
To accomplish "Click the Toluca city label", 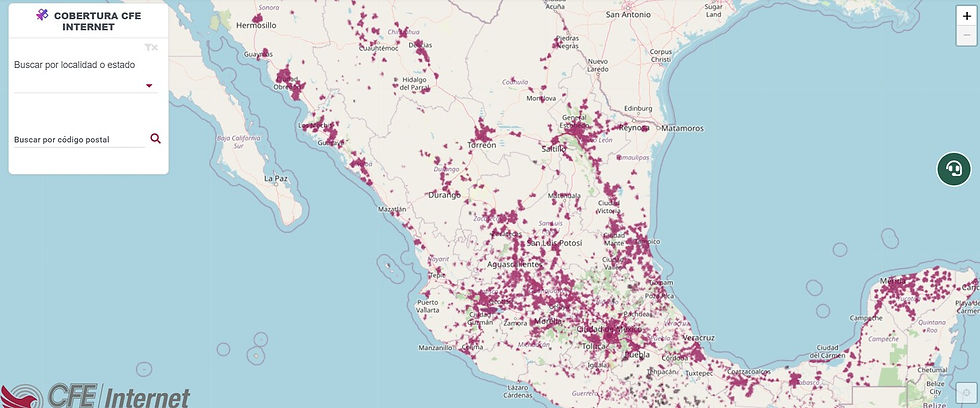I will pos(594,346).
